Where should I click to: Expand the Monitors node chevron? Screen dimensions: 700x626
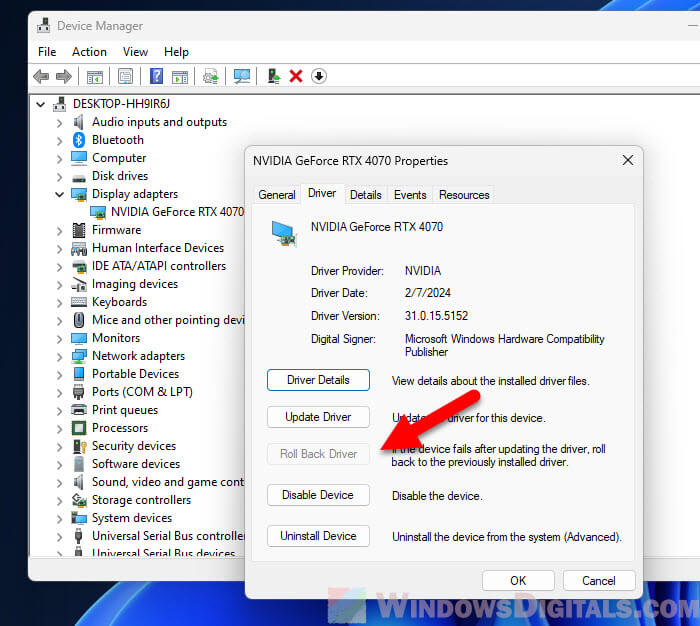(x=59, y=338)
